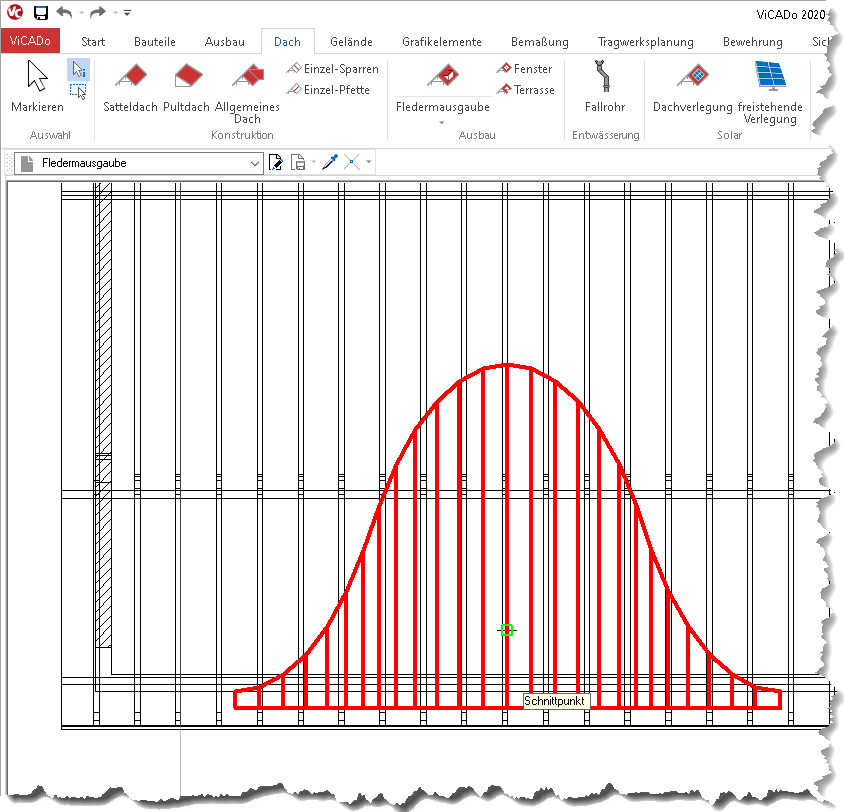Click the intersection snap cross icon
The height and width of the screenshot is (812, 844).
pos(352,162)
